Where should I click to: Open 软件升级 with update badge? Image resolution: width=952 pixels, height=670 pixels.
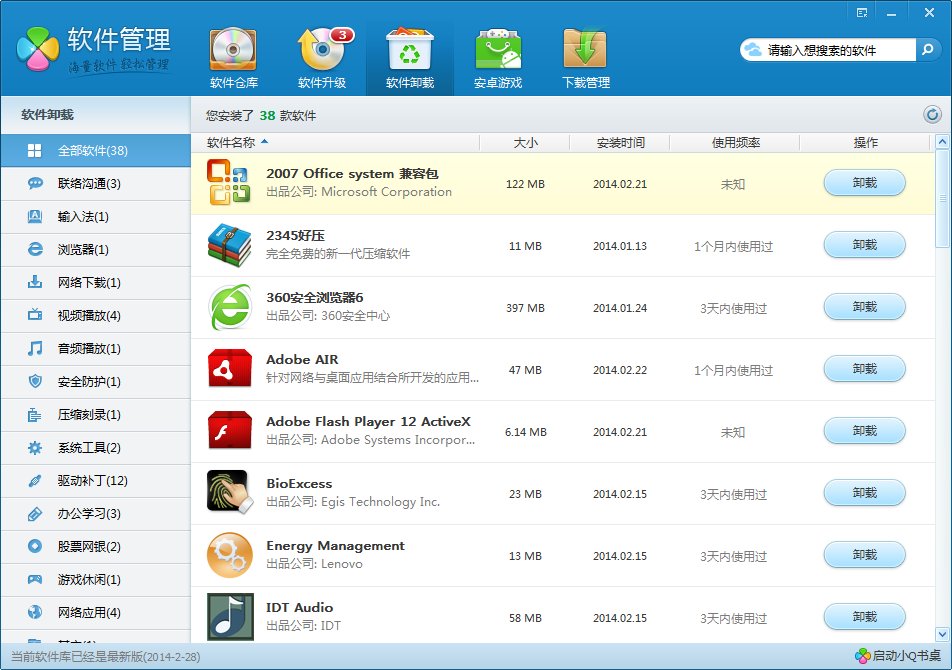click(322, 58)
